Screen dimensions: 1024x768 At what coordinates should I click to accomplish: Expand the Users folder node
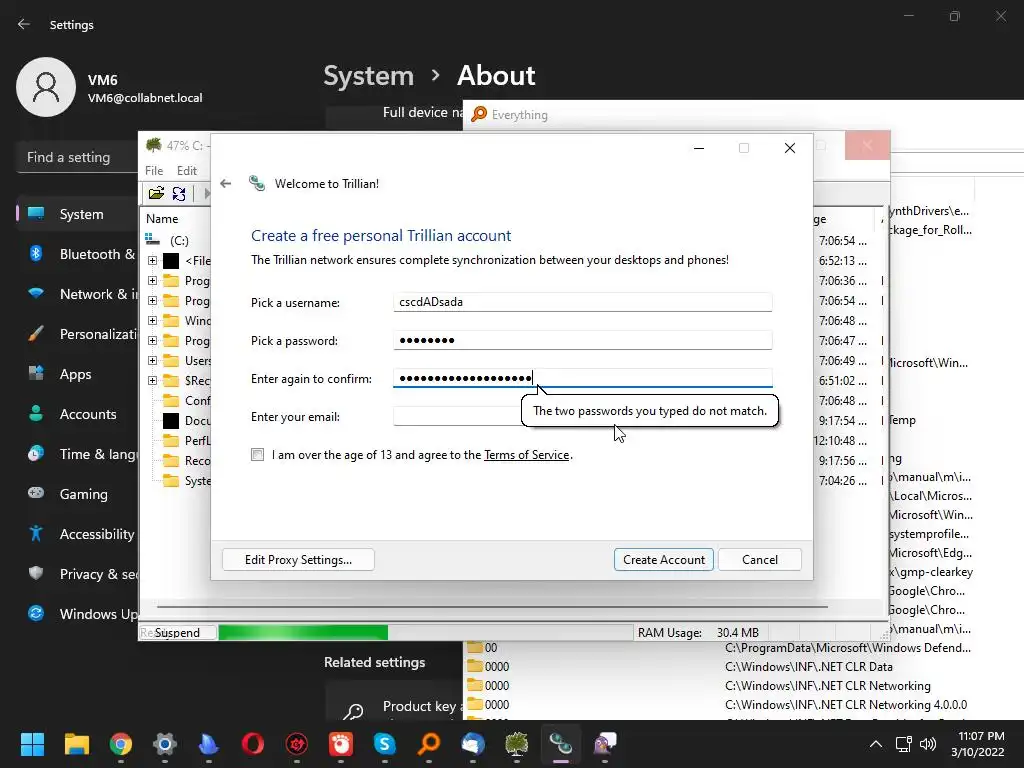coord(152,360)
